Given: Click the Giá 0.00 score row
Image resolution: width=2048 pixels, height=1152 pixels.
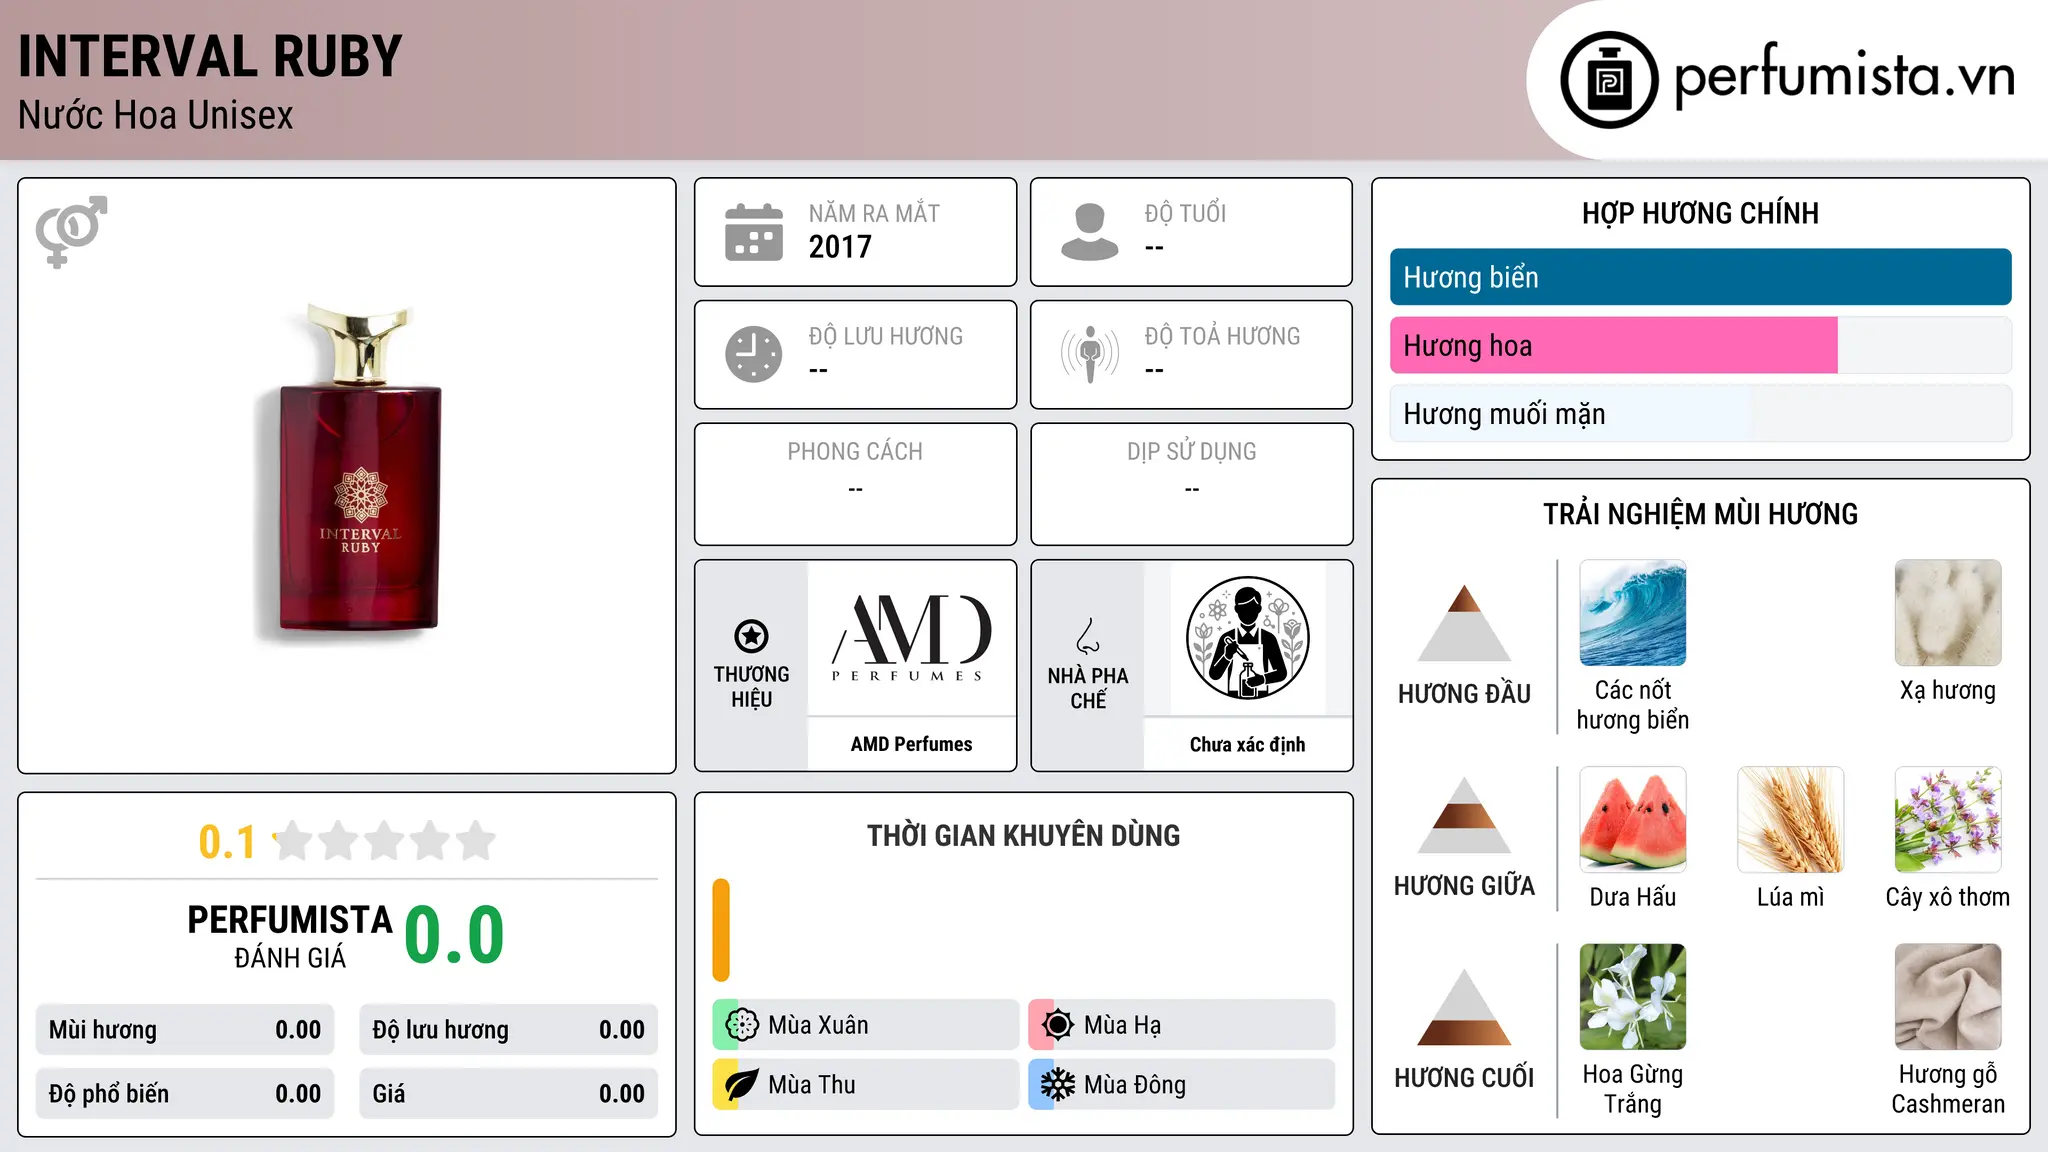Looking at the screenshot, I should coord(508,1094).
